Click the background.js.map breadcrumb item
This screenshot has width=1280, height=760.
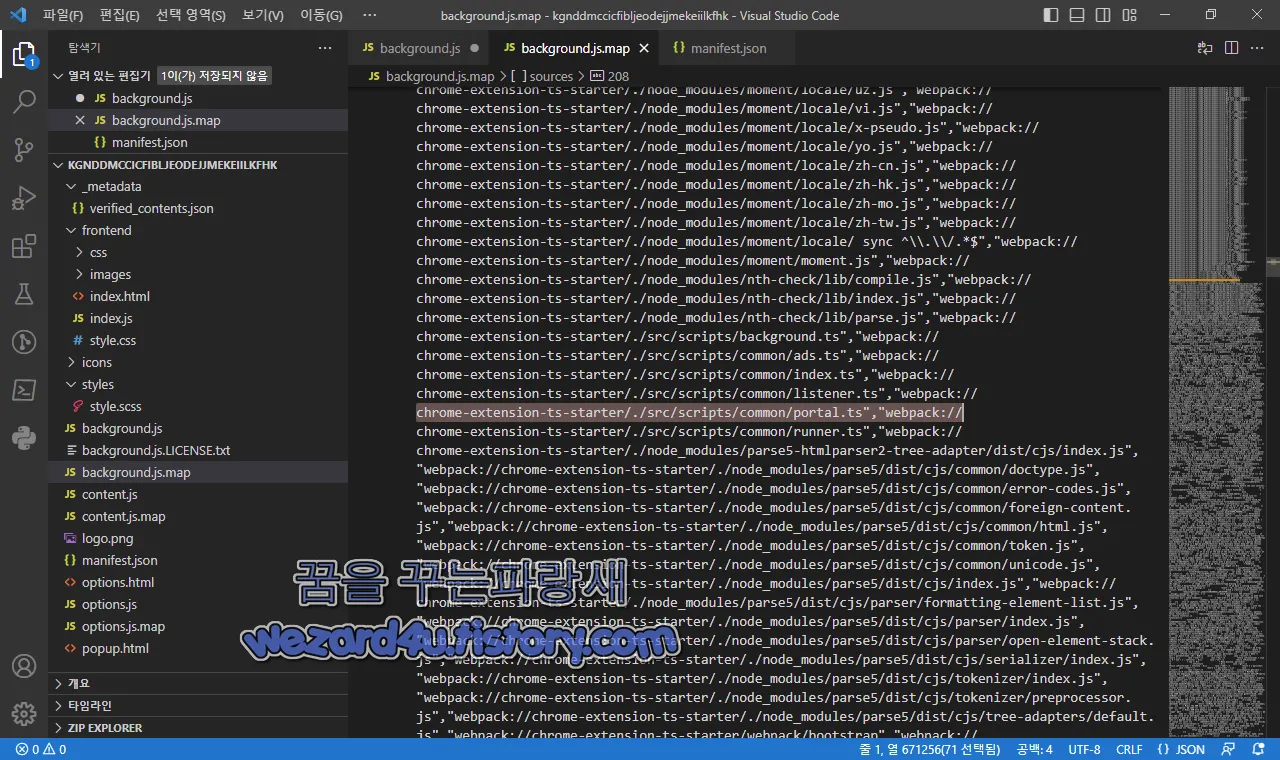pos(431,76)
